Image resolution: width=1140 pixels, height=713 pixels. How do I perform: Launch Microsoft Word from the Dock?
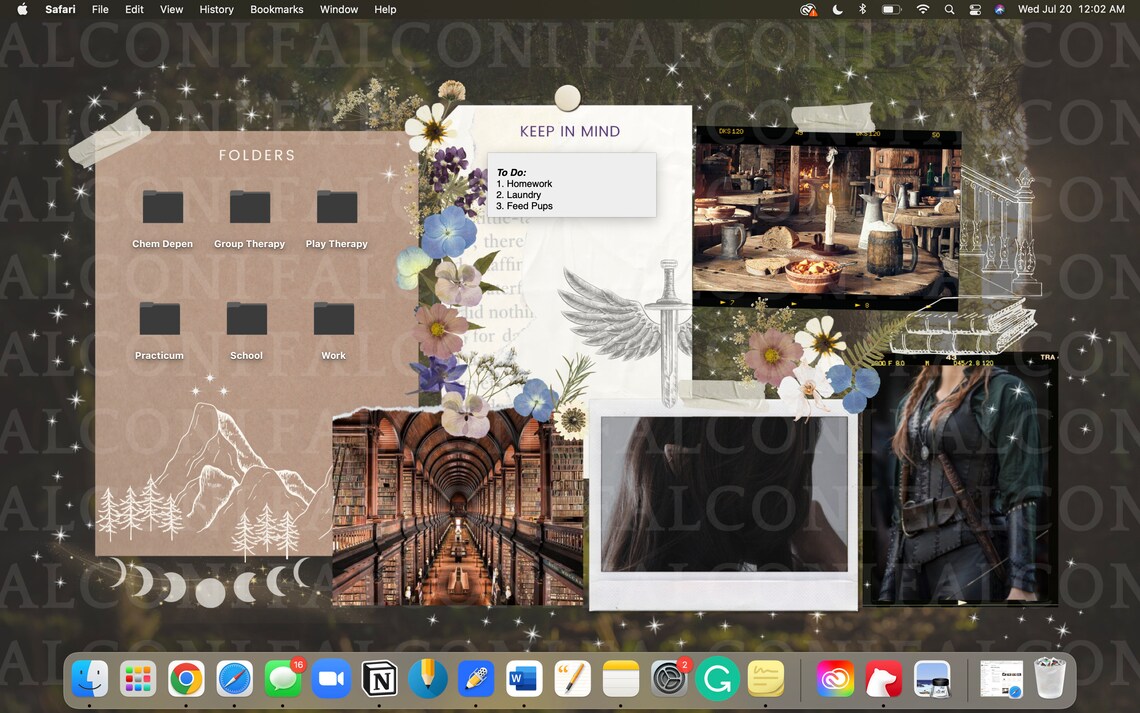tap(522, 678)
